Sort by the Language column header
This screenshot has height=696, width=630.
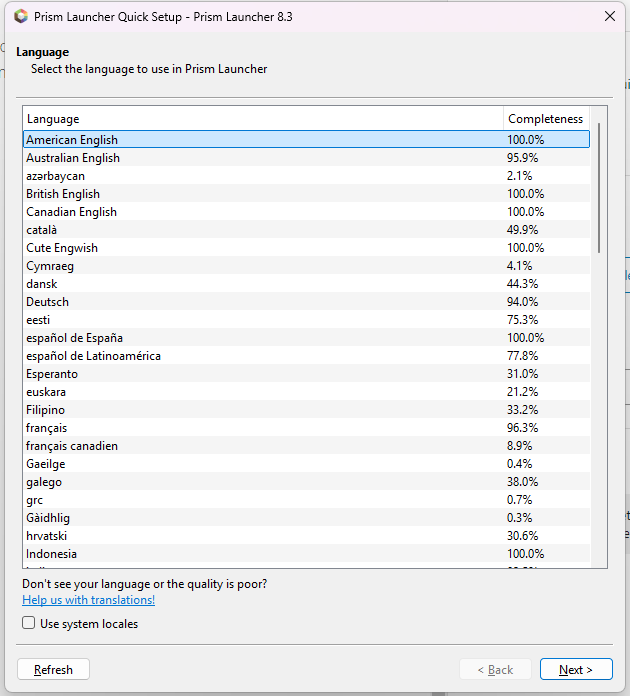[x=263, y=119]
